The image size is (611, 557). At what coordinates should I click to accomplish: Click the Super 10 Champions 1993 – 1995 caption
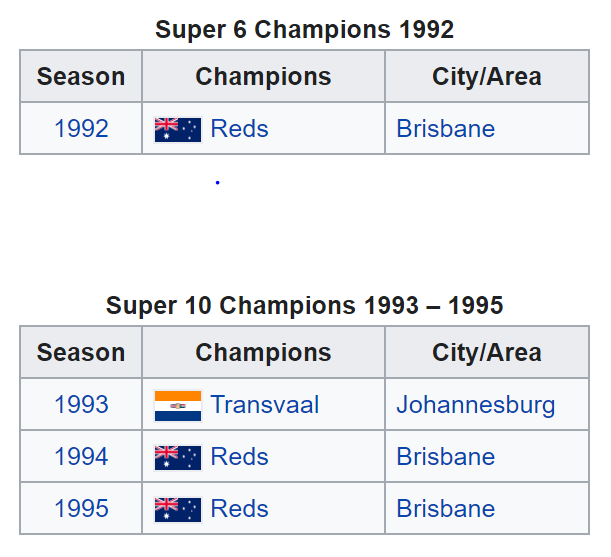coord(304,305)
